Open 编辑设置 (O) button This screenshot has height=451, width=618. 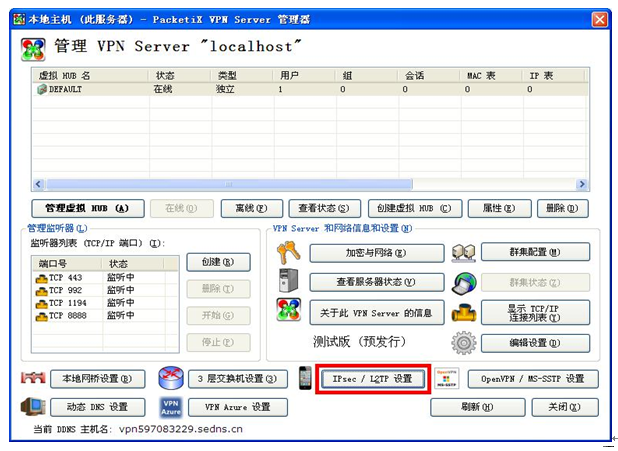coord(535,343)
